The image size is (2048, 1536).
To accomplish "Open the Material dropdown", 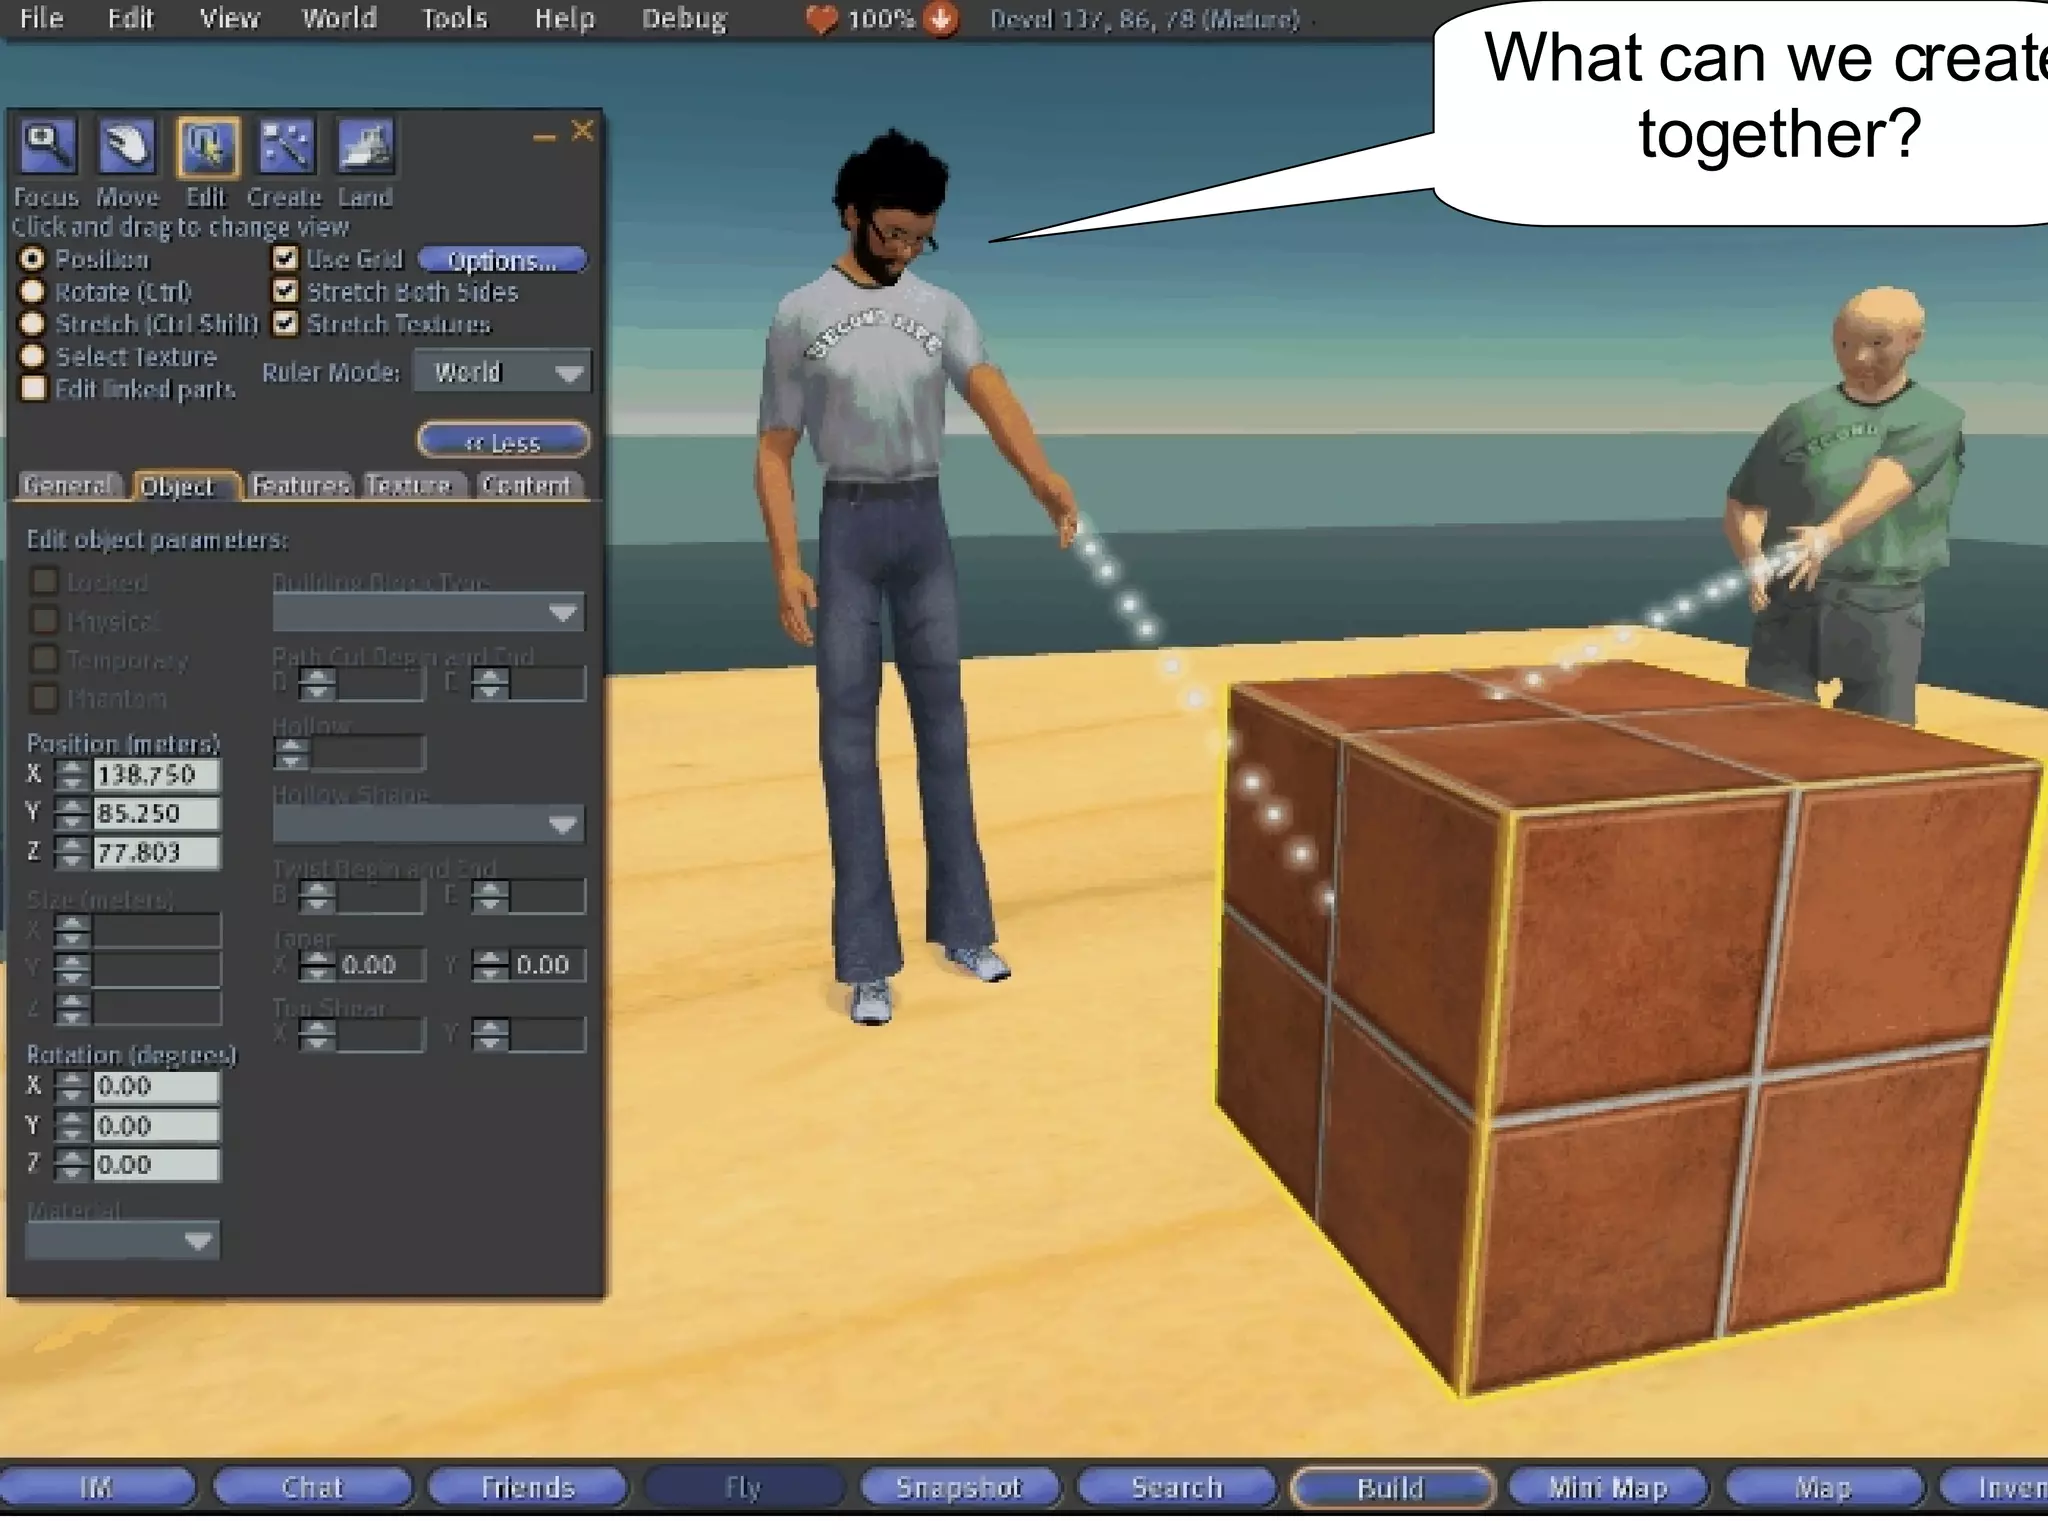I will coord(122,1241).
